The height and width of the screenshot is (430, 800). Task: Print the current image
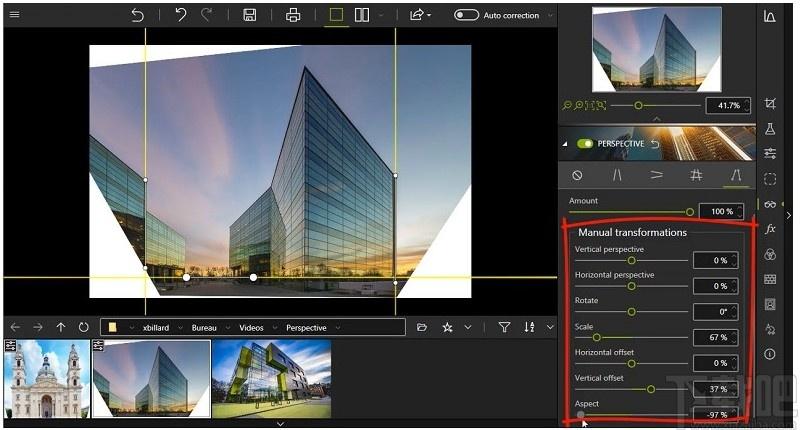(x=293, y=15)
